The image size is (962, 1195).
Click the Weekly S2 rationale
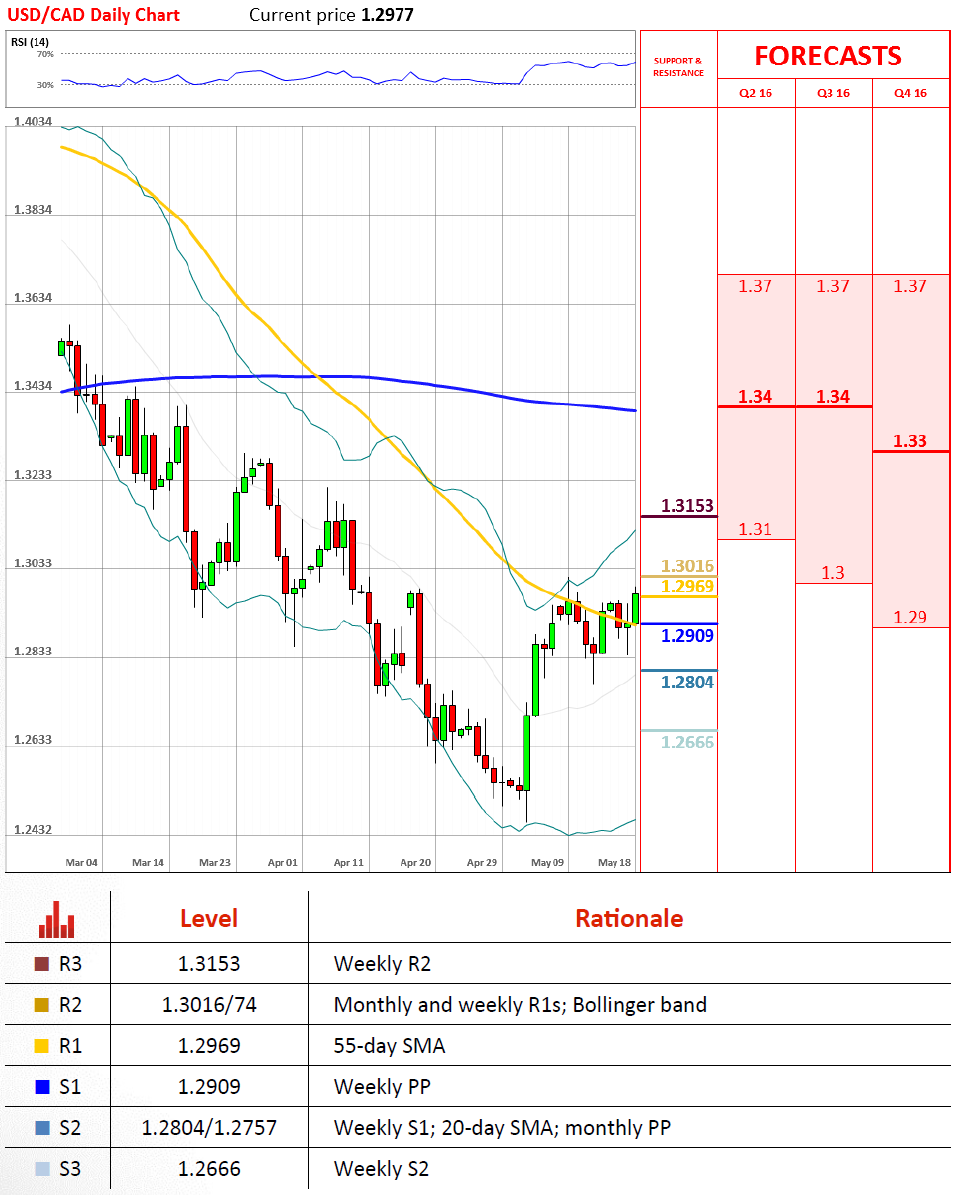(x=381, y=1169)
